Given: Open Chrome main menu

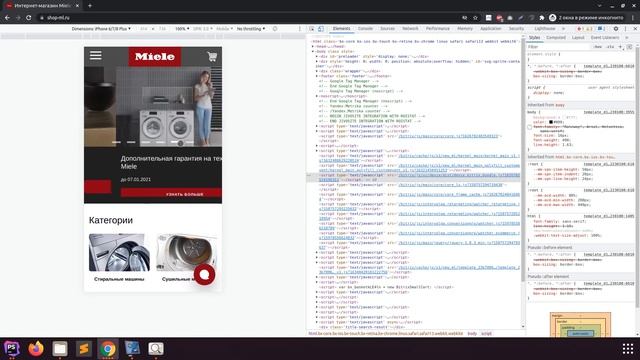Looking at the screenshot, I should coord(633,18).
